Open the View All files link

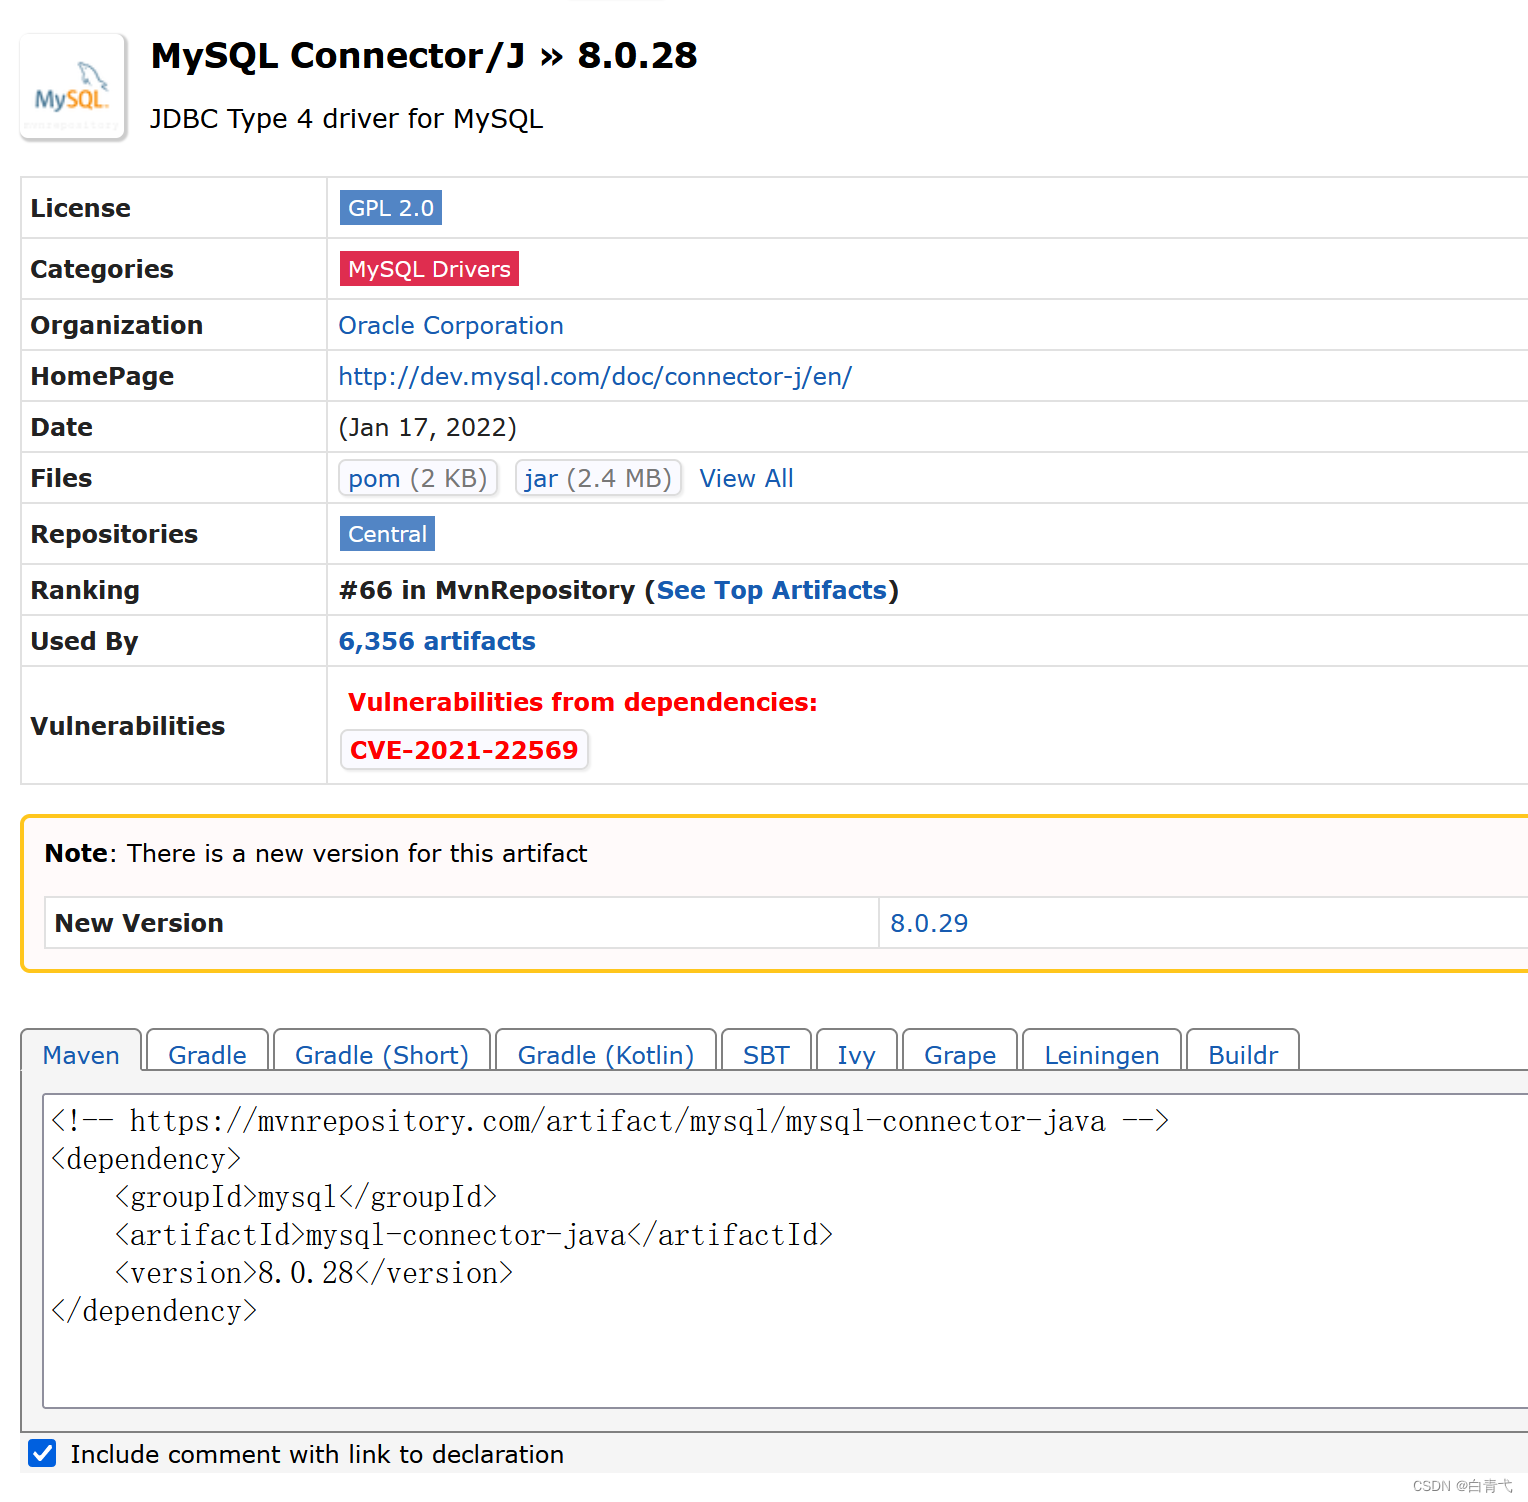point(746,479)
